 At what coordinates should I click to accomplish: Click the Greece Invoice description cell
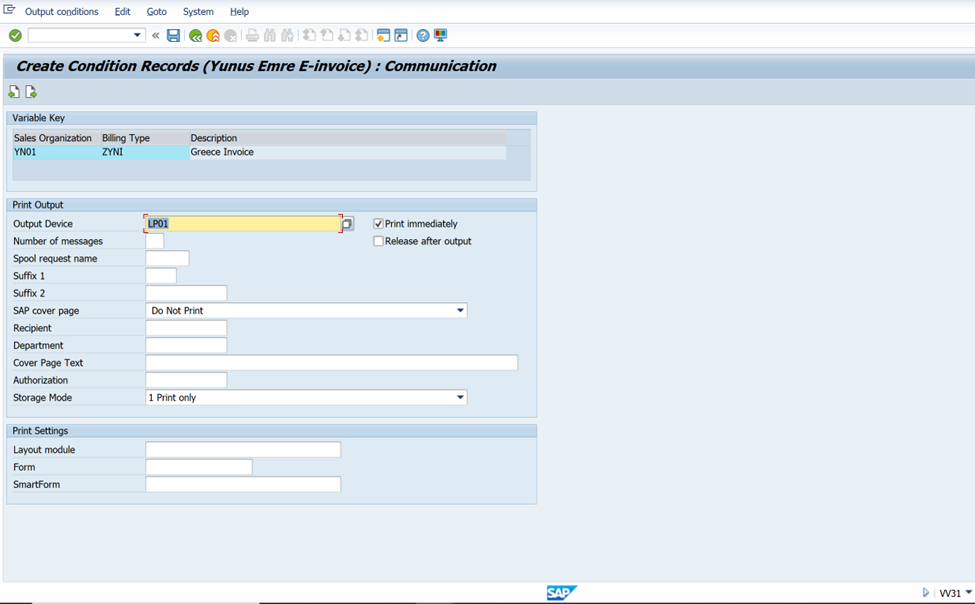(348, 152)
